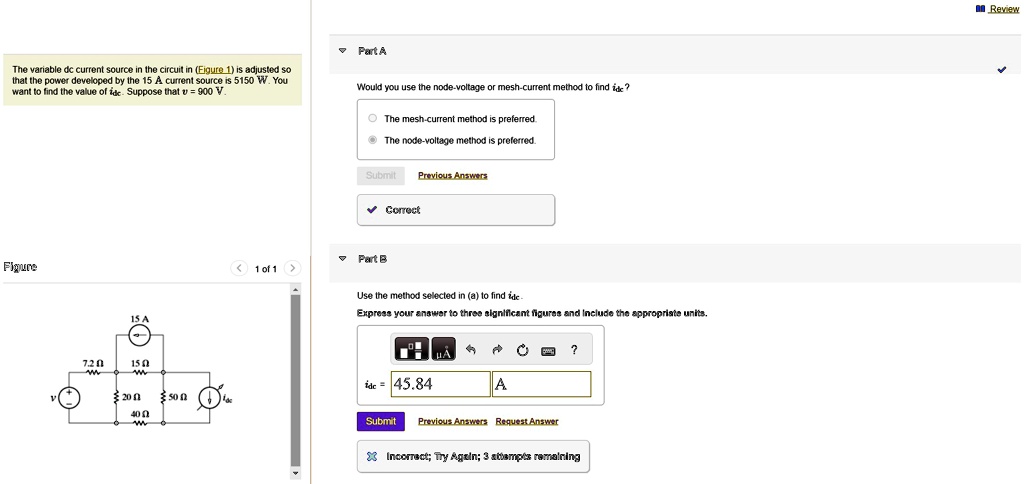Click Request Answer link

527,422
